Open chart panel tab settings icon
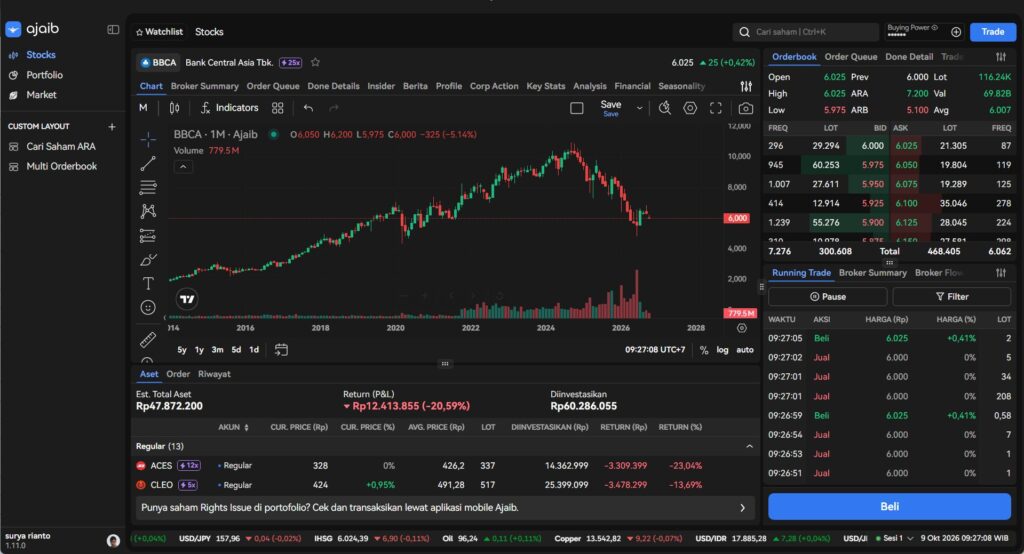Screen dimensions: 1024x554 [746, 86]
